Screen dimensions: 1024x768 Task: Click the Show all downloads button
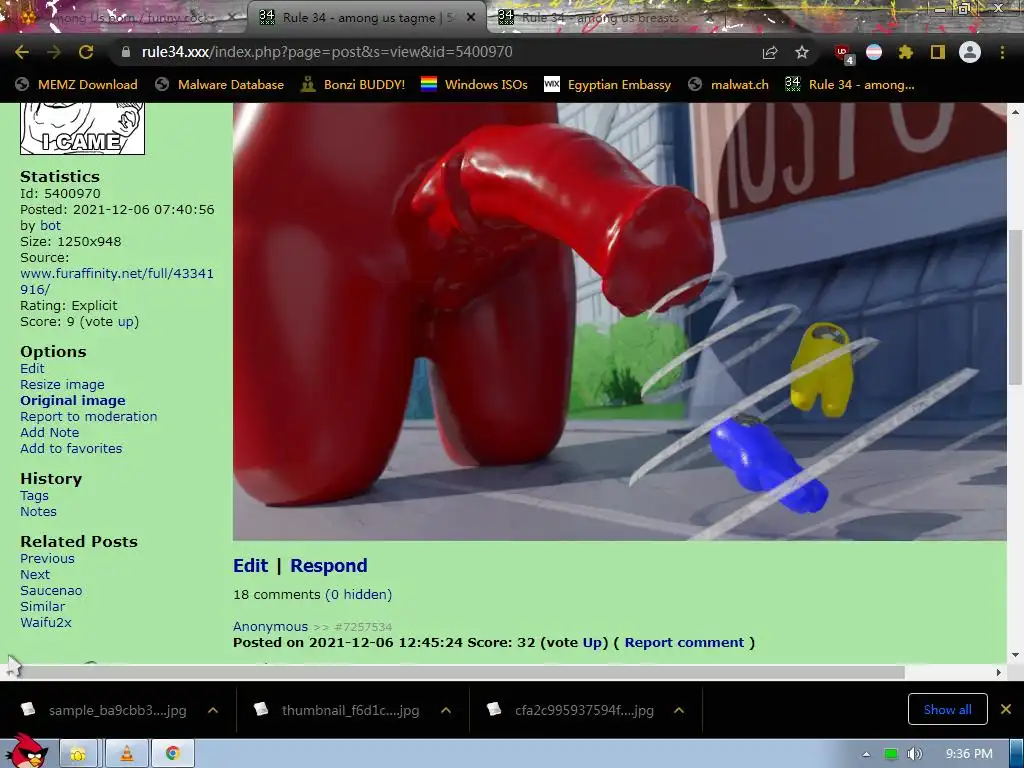pos(948,709)
